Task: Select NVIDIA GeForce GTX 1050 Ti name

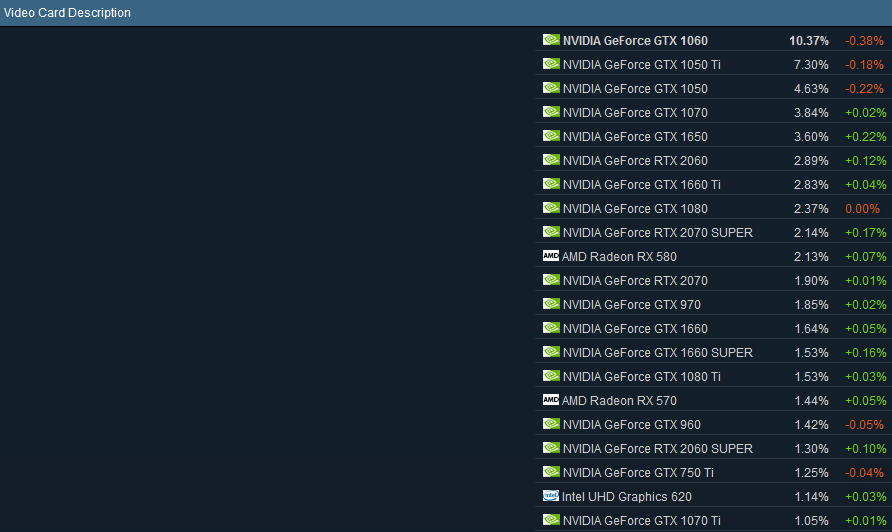Action: point(642,65)
